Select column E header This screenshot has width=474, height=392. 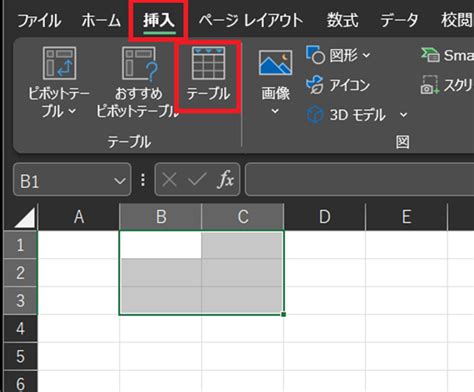pos(406,217)
